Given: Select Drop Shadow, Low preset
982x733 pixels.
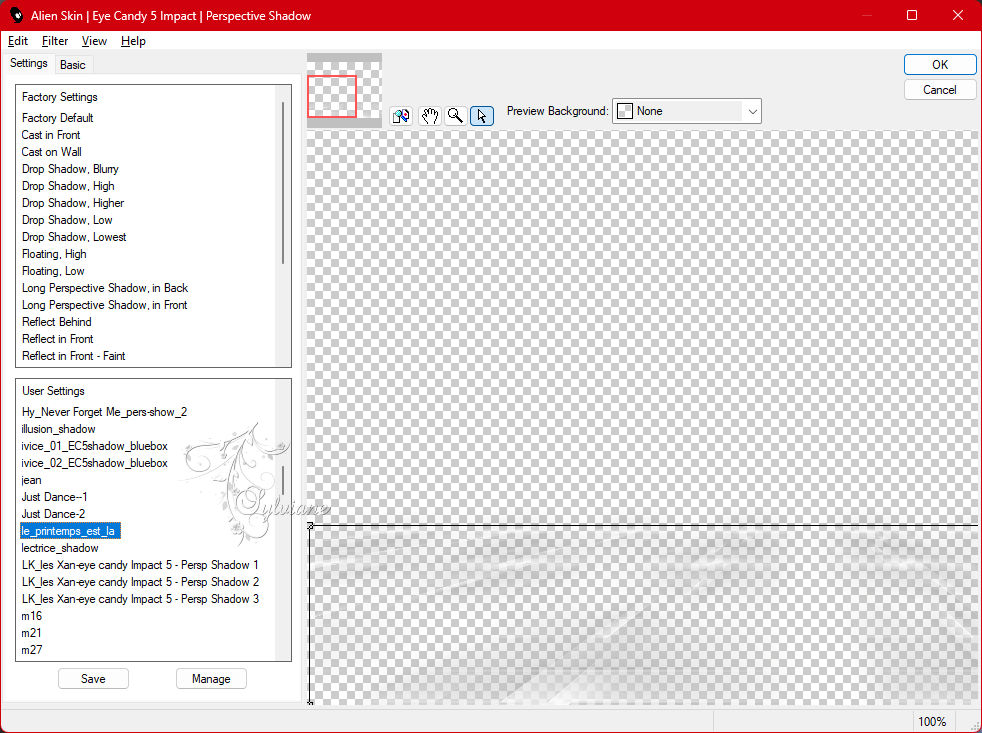Looking at the screenshot, I should point(67,219).
